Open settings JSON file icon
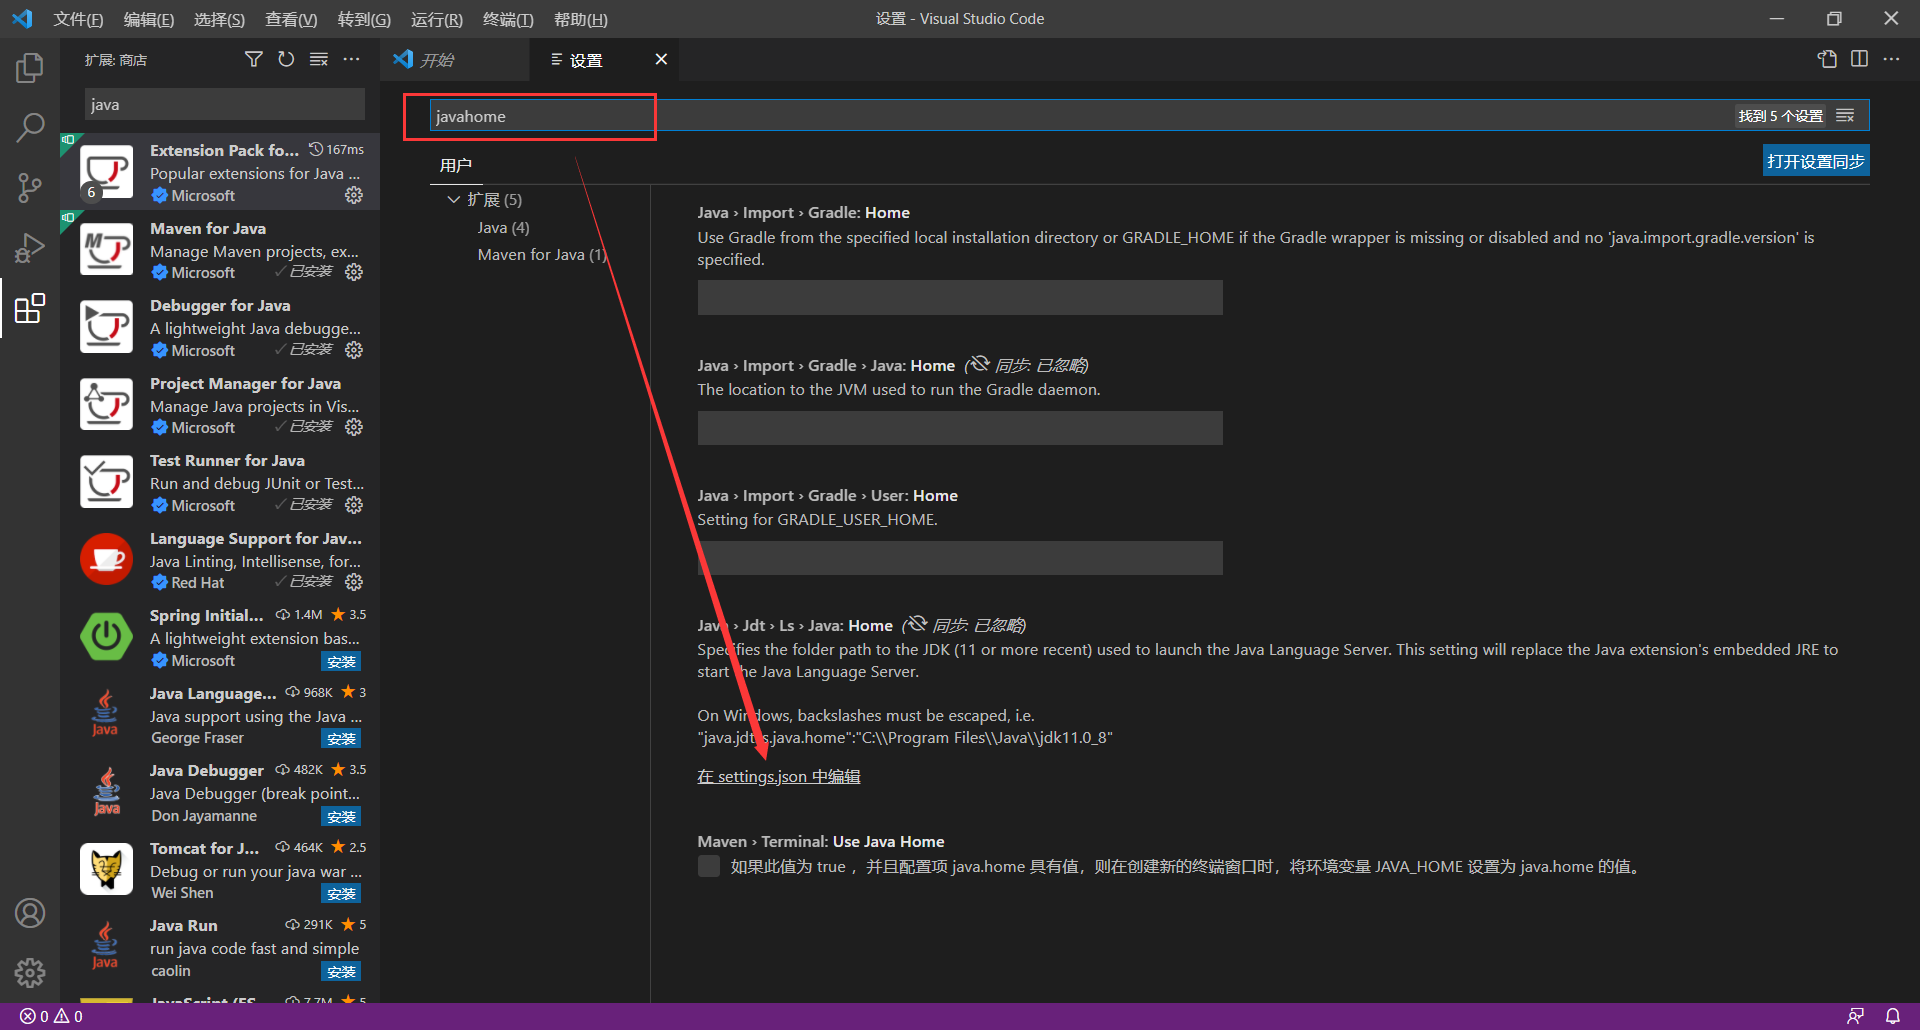1920x1030 pixels. click(1827, 59)
